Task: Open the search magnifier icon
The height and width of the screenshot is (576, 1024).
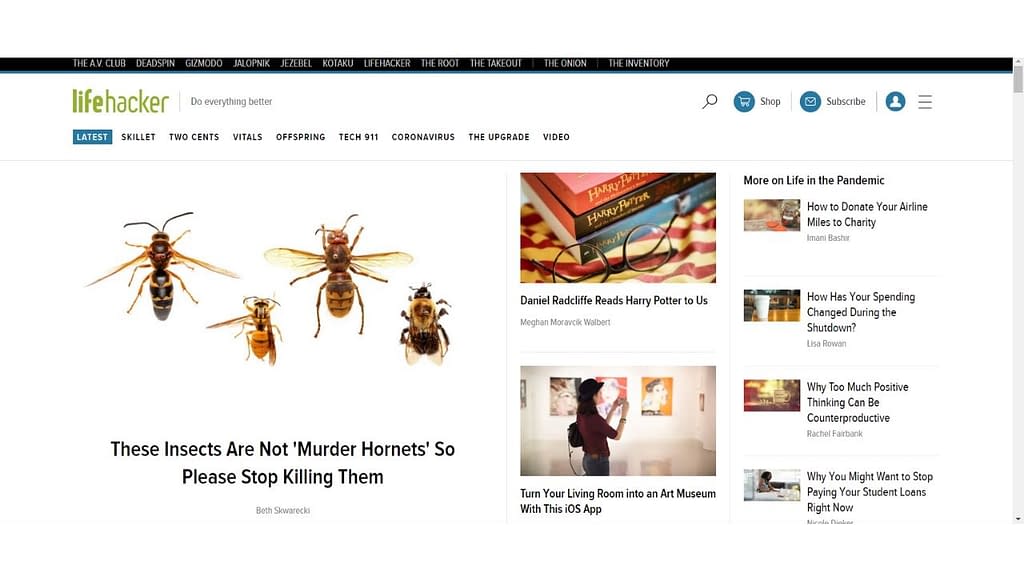Action: (x=710, y=101)
